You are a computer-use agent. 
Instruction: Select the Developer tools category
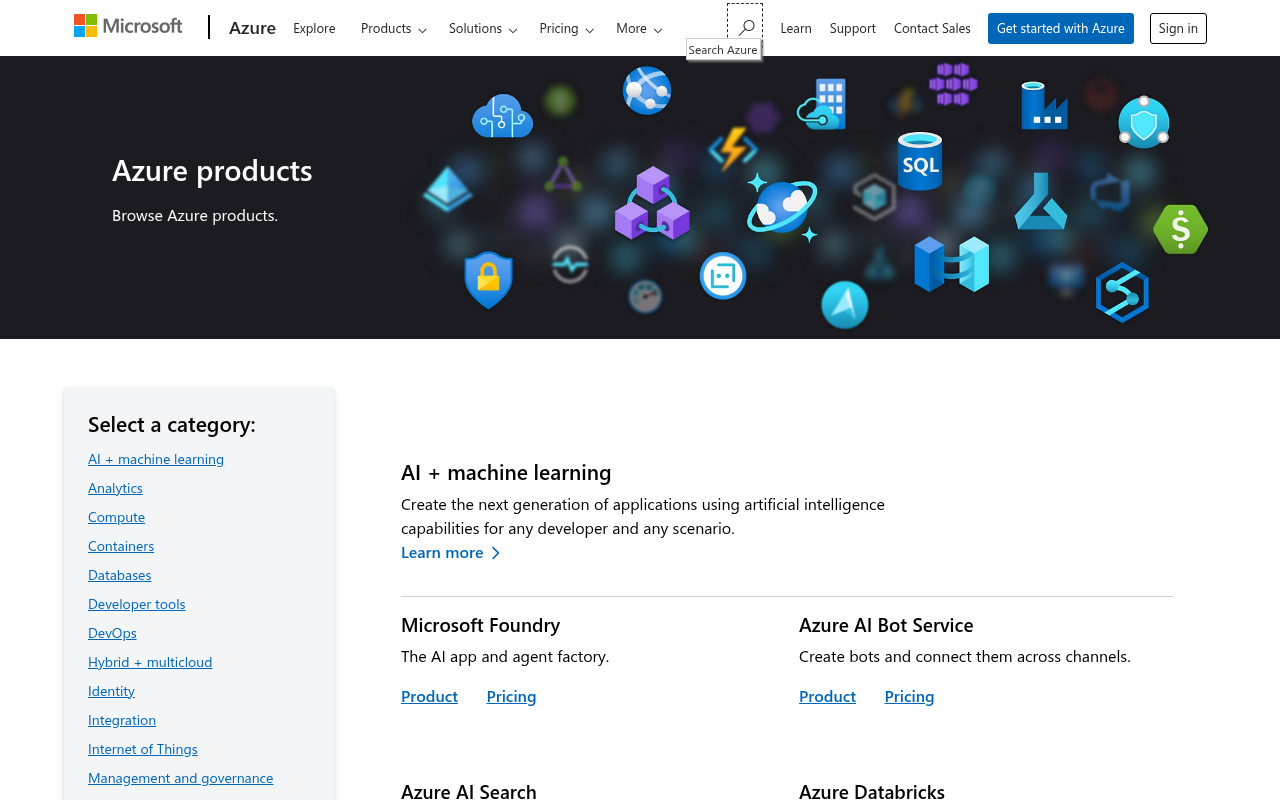tap(137, 604)
